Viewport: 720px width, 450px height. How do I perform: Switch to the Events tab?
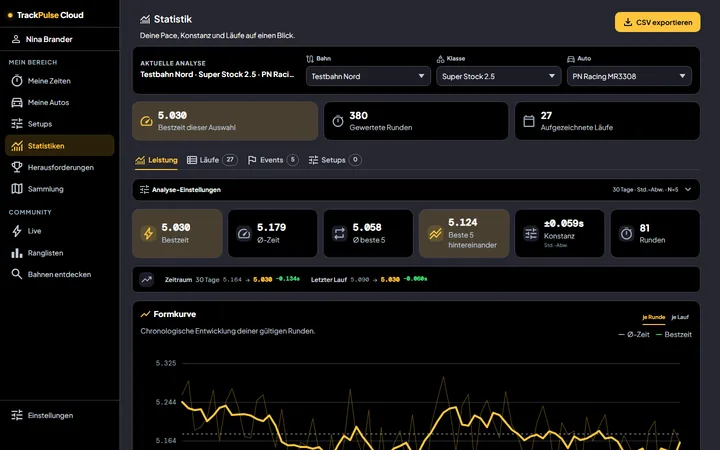tap(273, 160)
